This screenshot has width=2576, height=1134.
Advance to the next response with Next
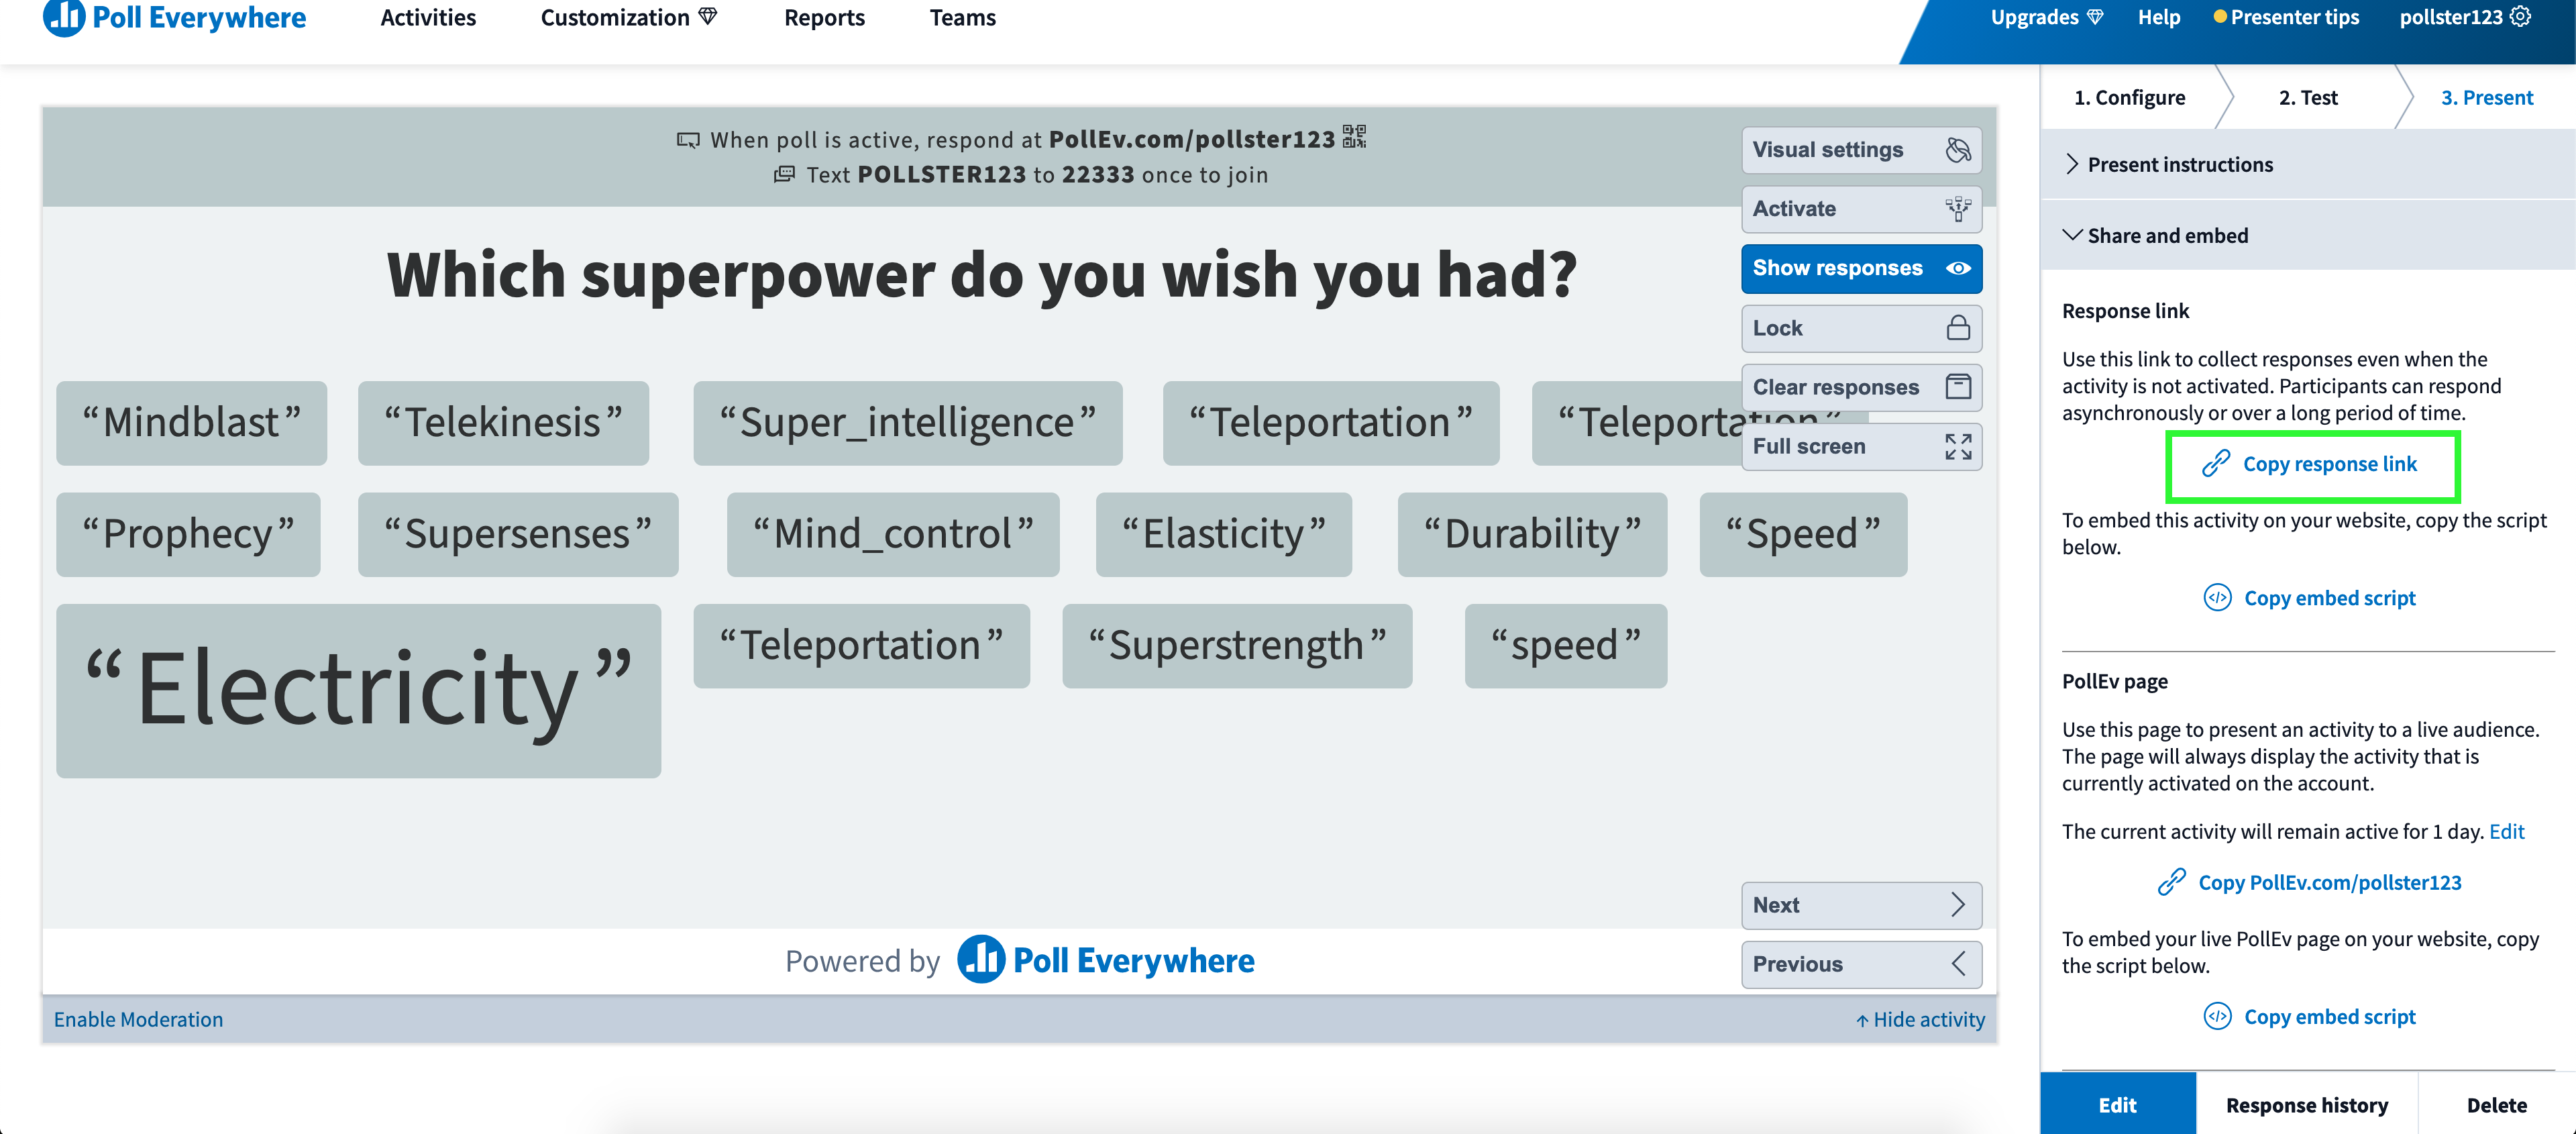click(1860, 905)
